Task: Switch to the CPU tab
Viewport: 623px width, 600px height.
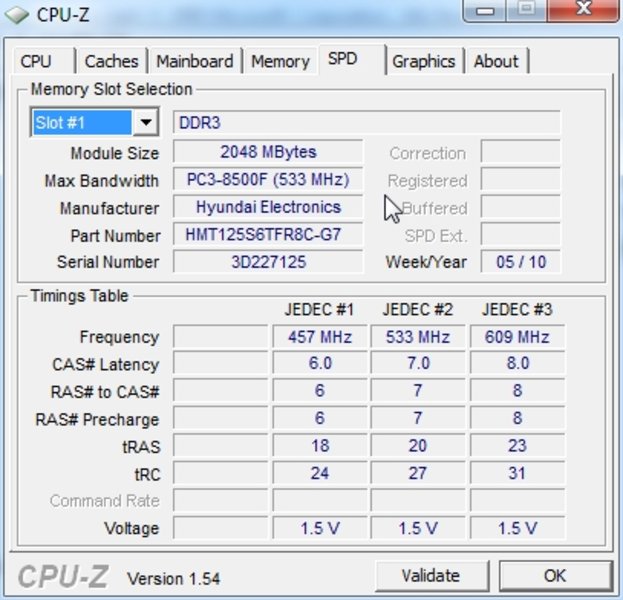Action: point(44,61)
